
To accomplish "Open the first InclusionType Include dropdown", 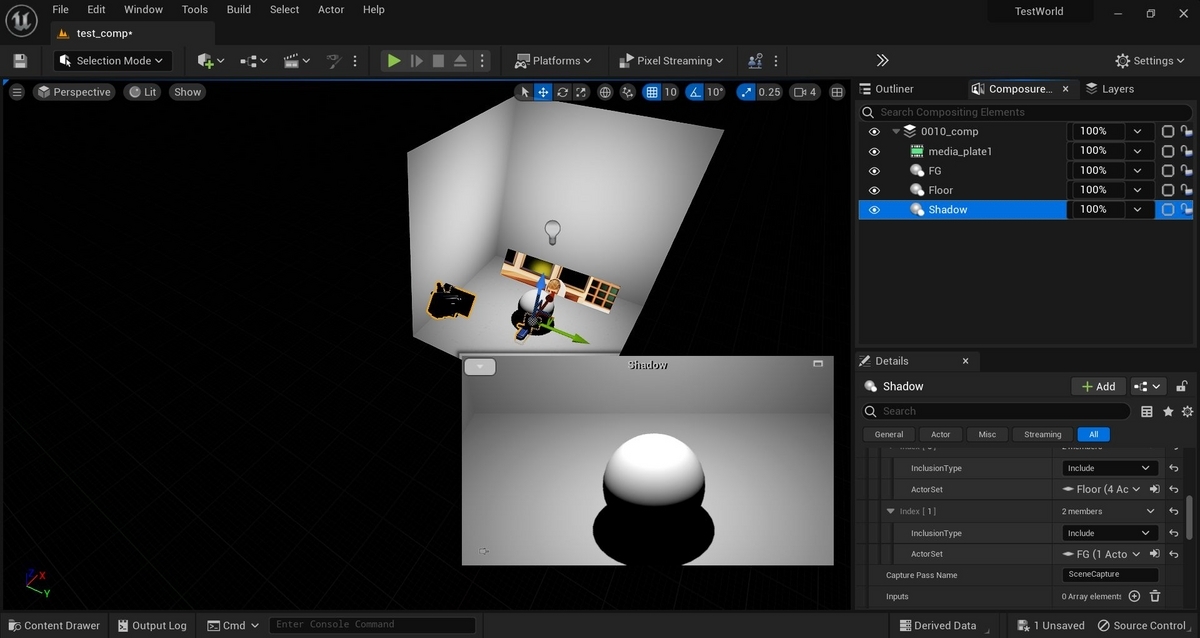I will (1109, 468).
